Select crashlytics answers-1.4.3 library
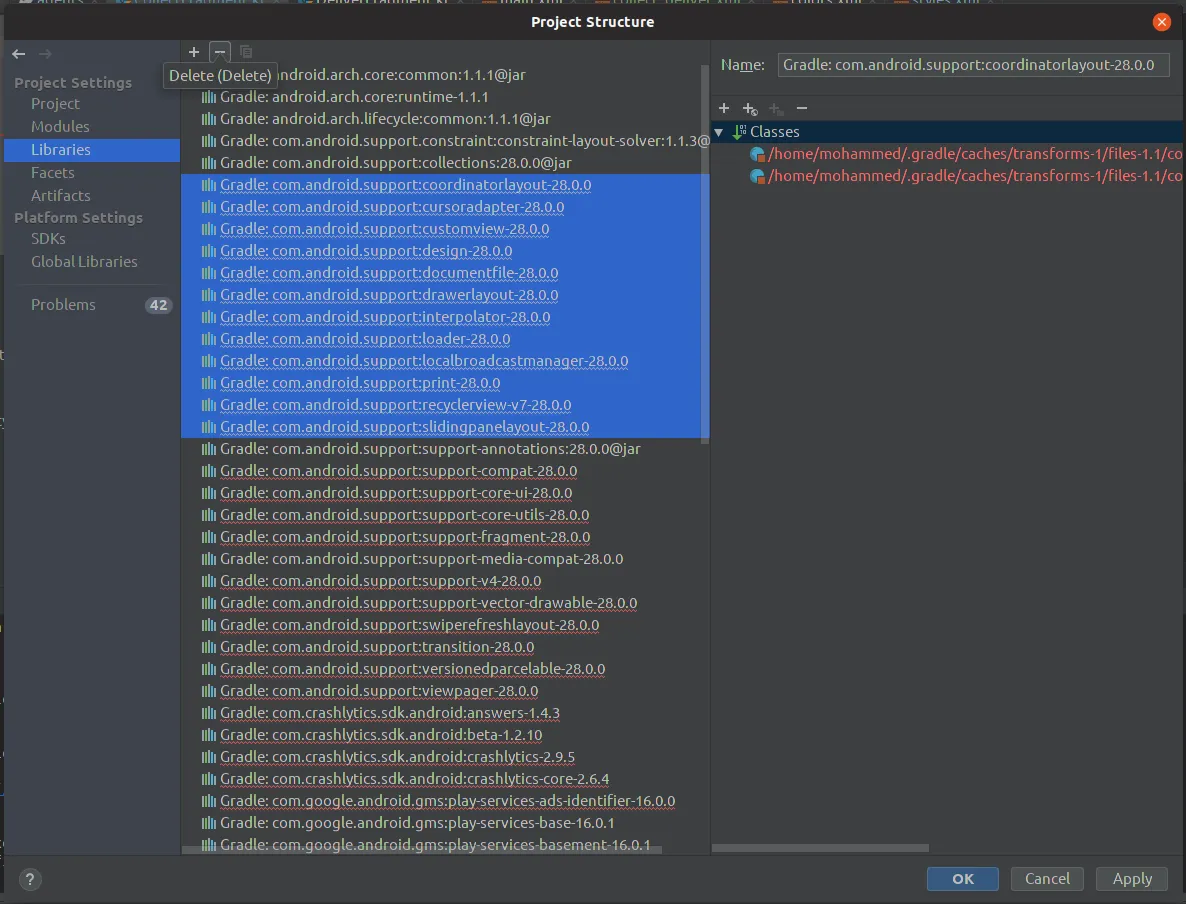The image size is (1186, 904). [x=445, y=712]
